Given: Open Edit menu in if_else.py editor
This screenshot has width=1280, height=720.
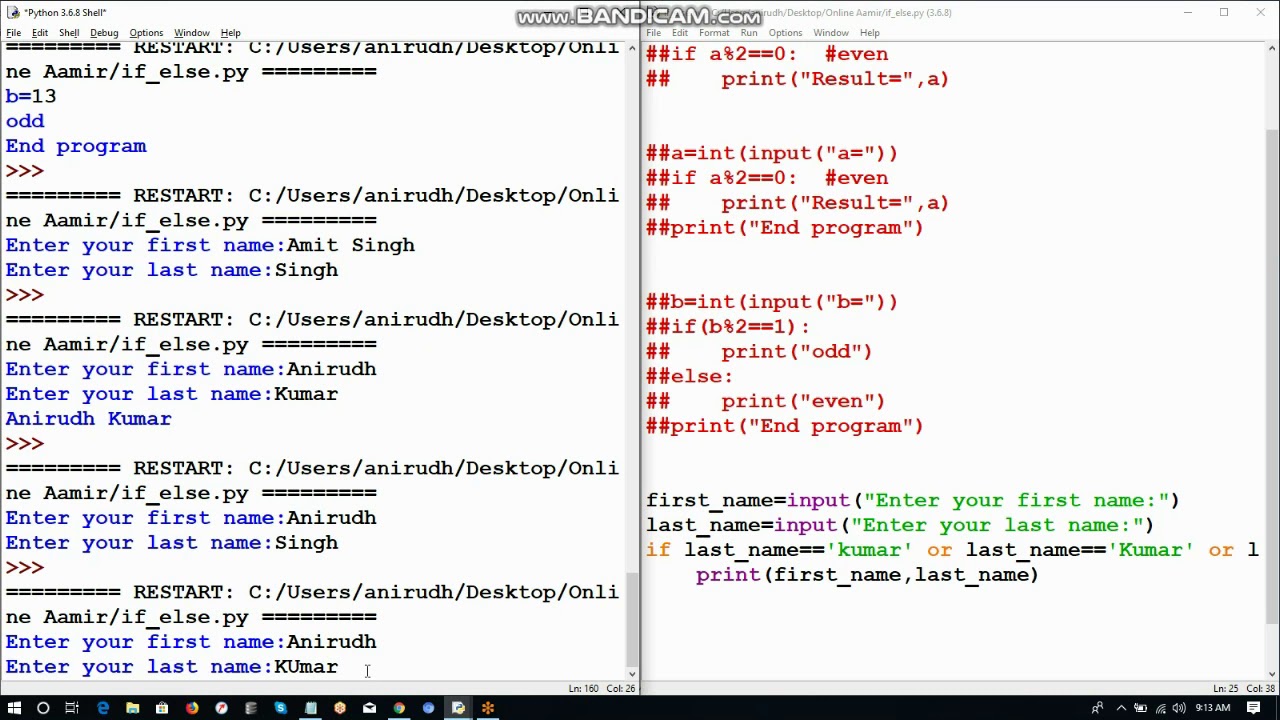Looking at the screenshot, I should click(680, 33).
